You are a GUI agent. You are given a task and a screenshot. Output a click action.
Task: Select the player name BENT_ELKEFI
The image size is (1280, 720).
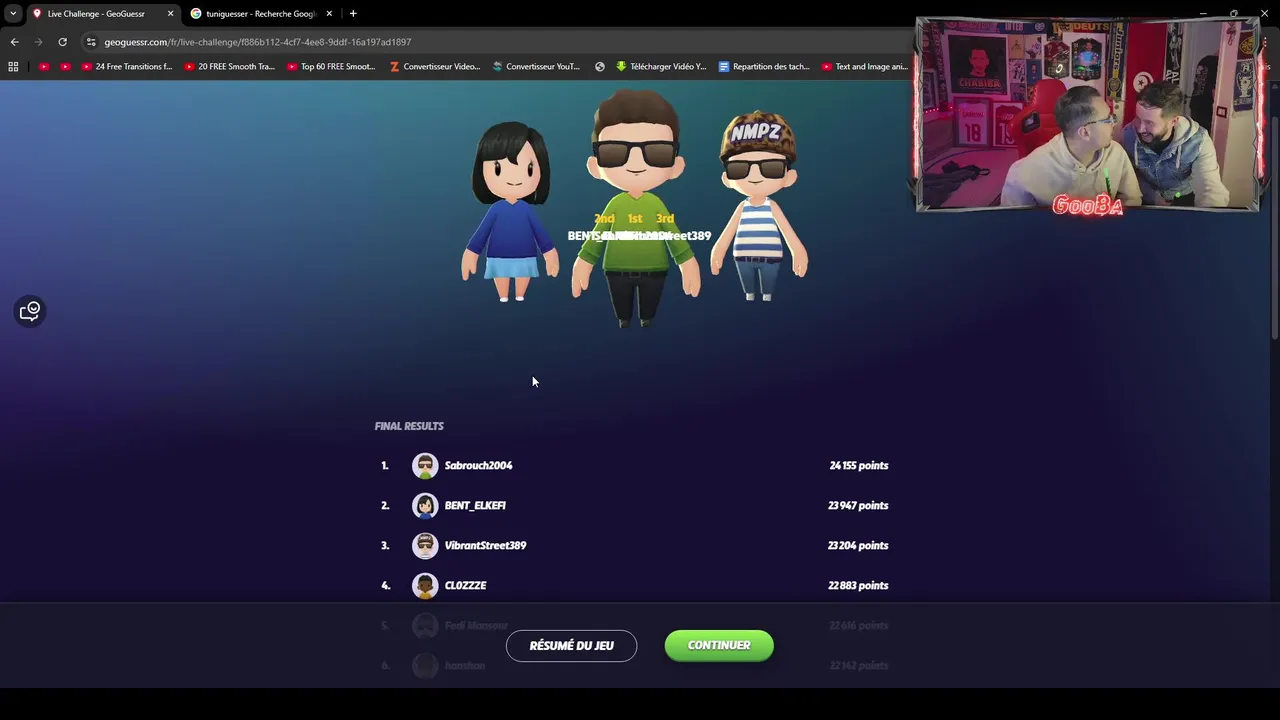click(x=475, y=505)
